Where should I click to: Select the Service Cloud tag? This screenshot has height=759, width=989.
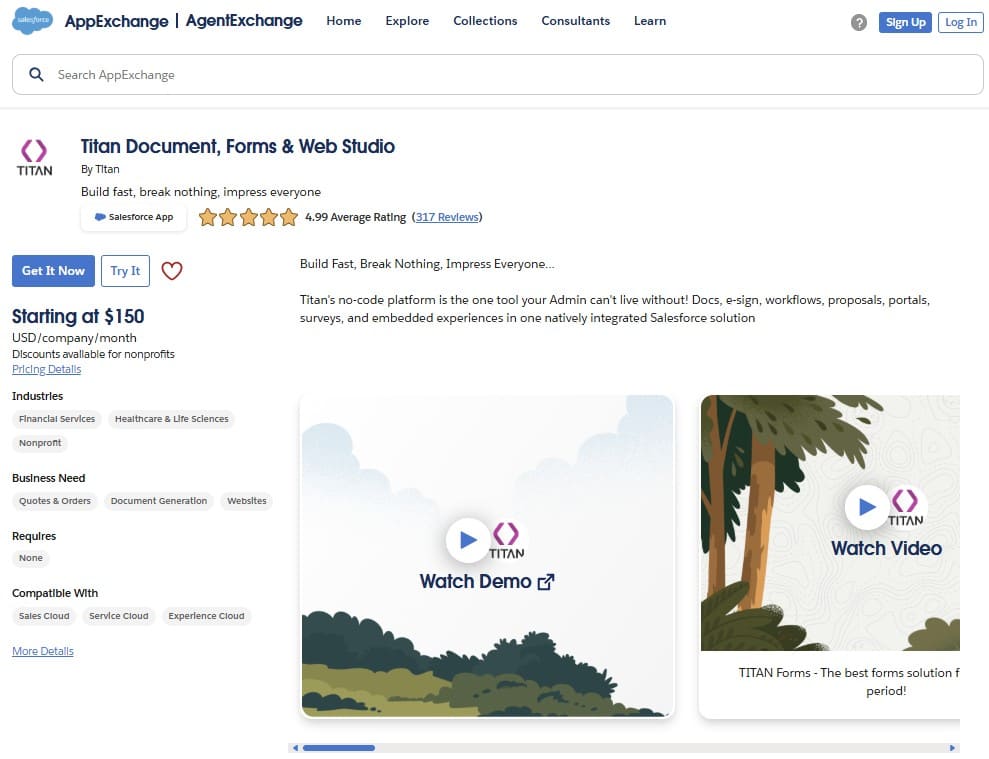coord(119,616)
